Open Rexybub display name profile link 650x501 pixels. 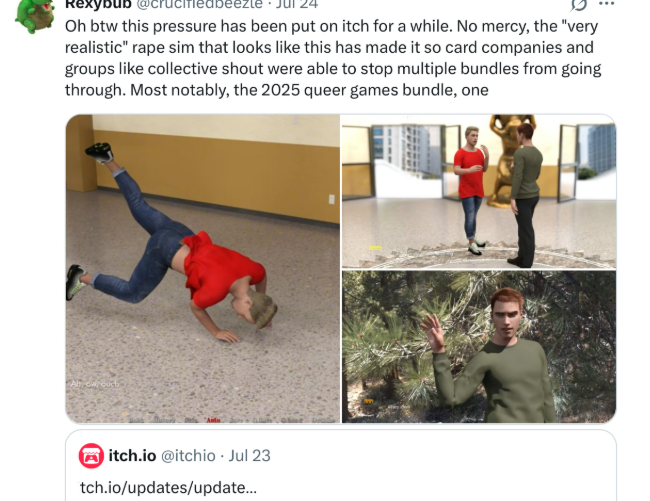tap(98, 4)
